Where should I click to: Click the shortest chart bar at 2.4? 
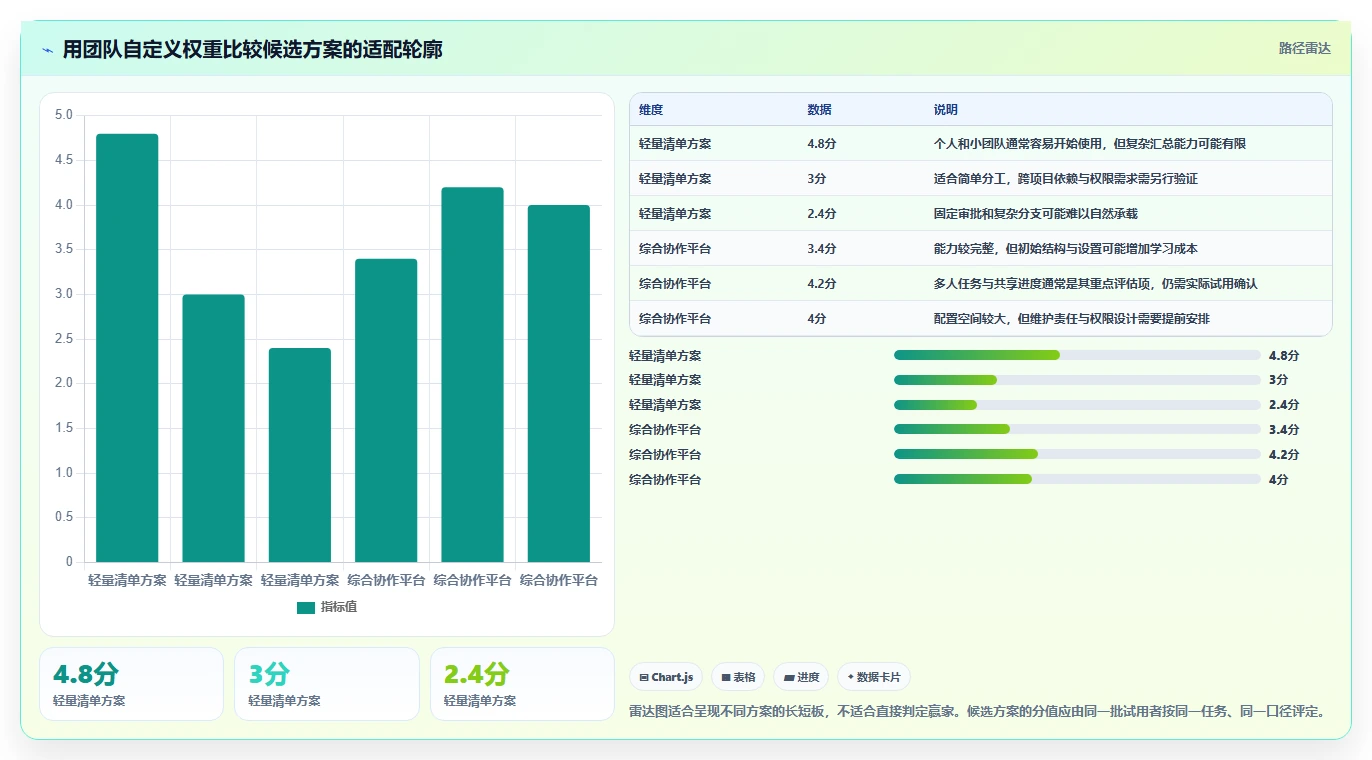300,455
